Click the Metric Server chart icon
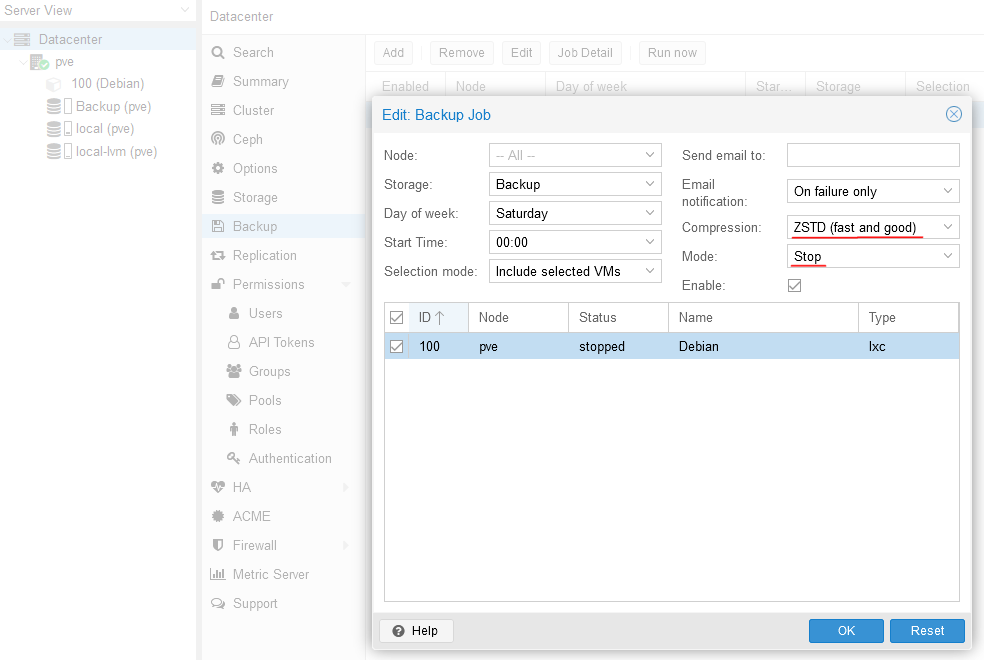This screenshot has height=660, width=984. tap(218, 574)
